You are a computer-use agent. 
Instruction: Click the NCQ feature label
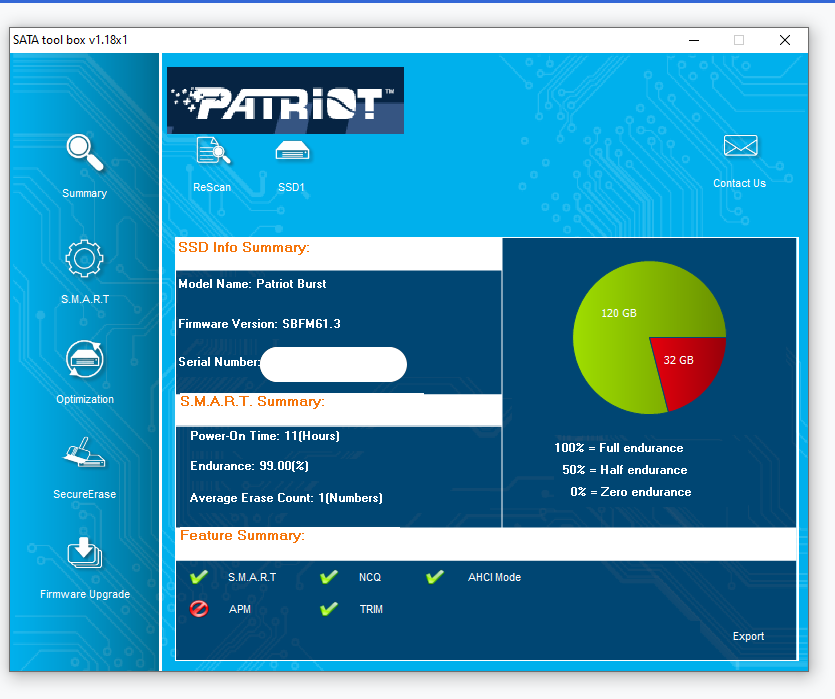370,577
